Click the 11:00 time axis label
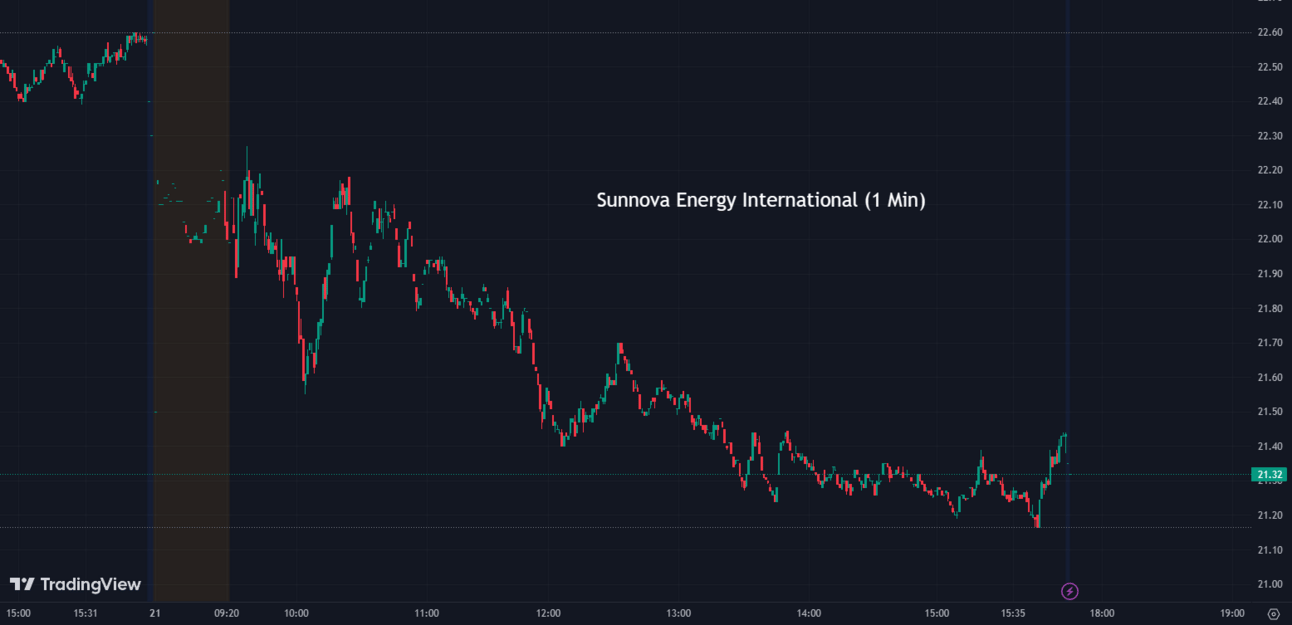Viewport: 1292px width, 625px height. click(427, 613)
